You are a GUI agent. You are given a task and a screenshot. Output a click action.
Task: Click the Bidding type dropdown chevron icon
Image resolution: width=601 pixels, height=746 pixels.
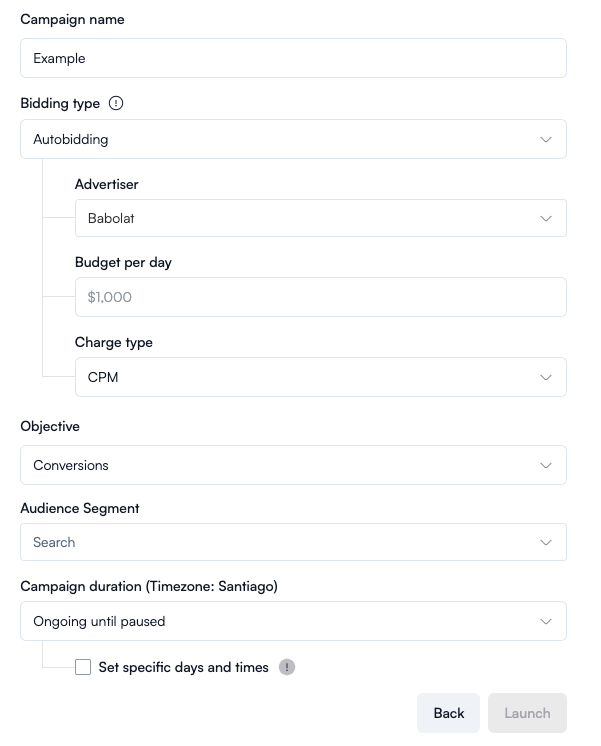pos(546,140)
